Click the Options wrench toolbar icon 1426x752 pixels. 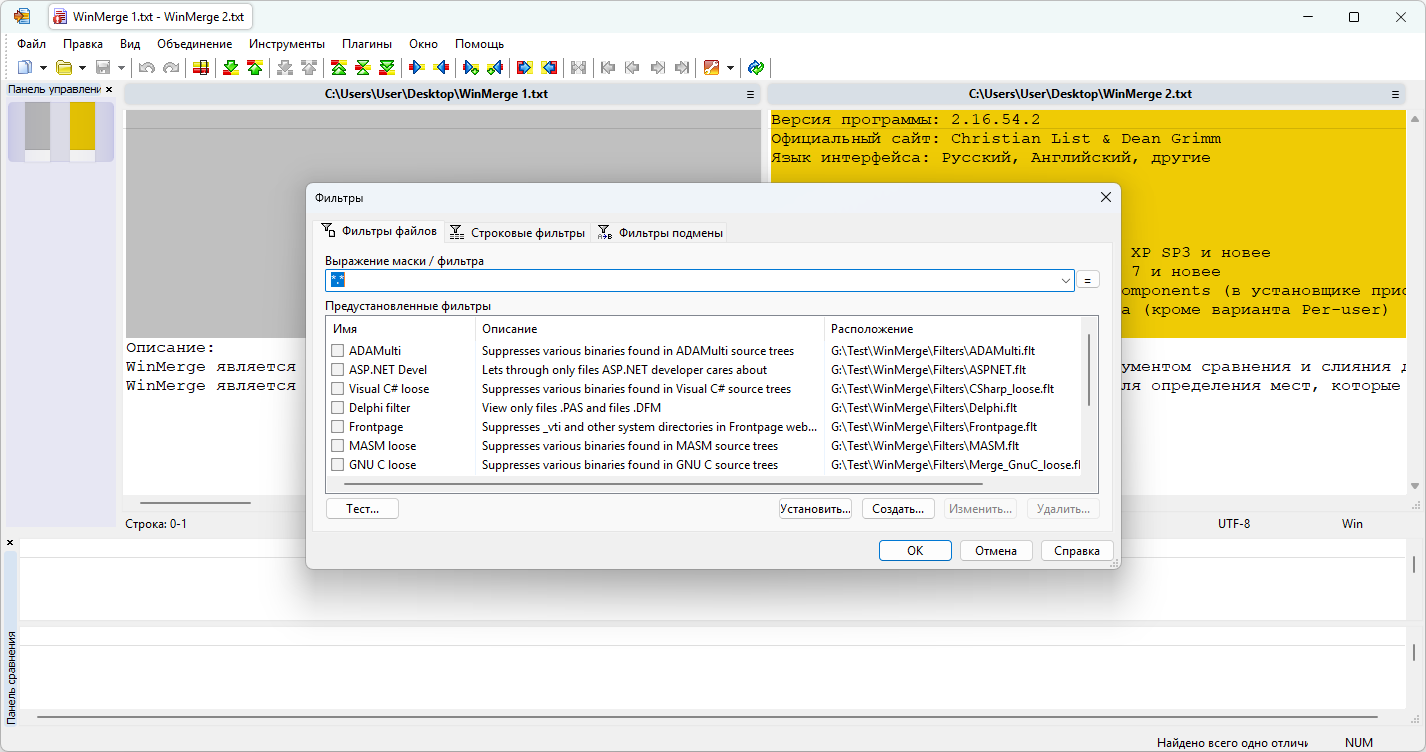(712, 68)
